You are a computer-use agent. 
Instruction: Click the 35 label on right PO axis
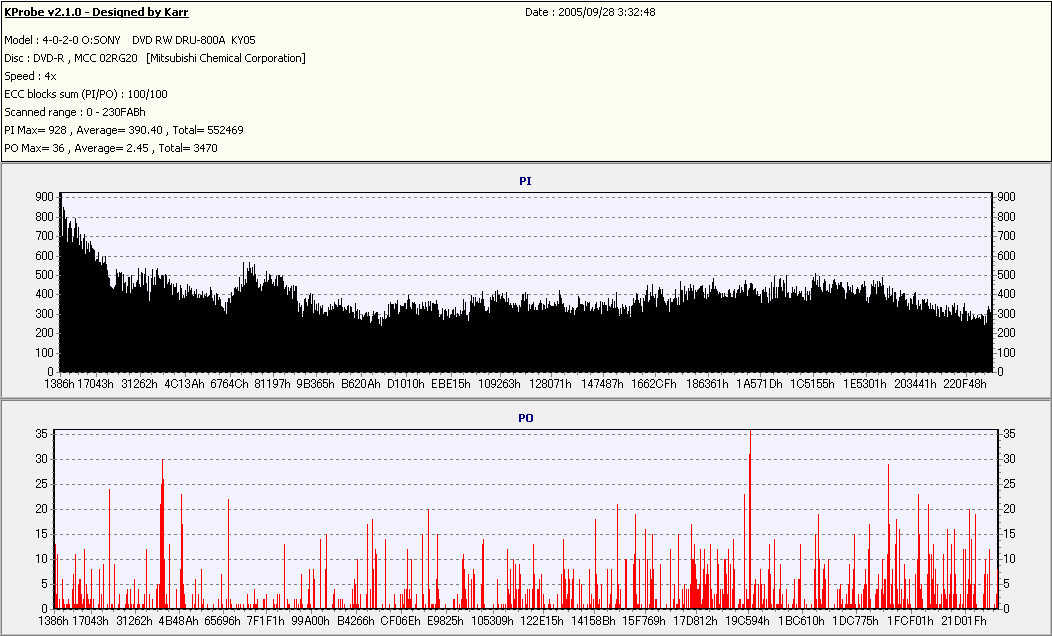coord(1010,434)
